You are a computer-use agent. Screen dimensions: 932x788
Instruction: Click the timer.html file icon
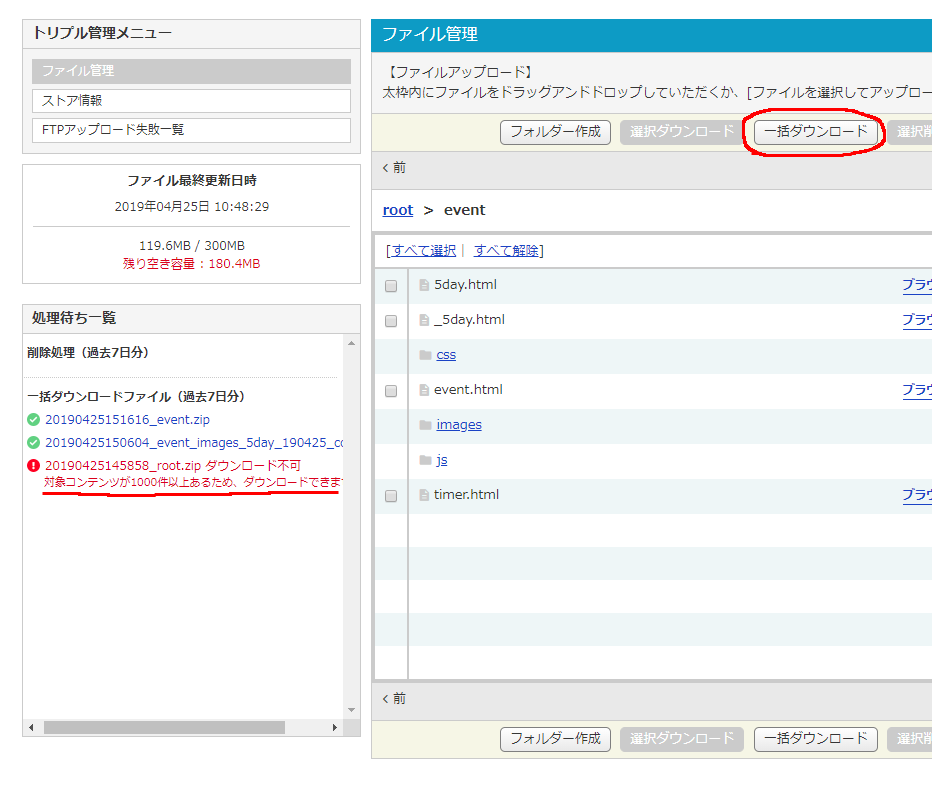[x=424, y=495]
